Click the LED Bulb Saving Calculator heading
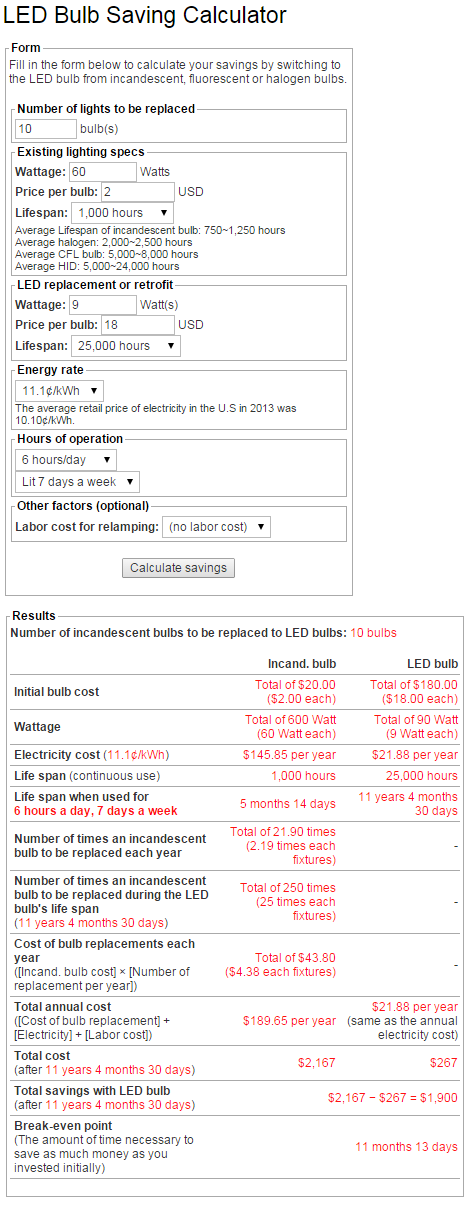Screen dimensions: 473x1206 (146, 16)
